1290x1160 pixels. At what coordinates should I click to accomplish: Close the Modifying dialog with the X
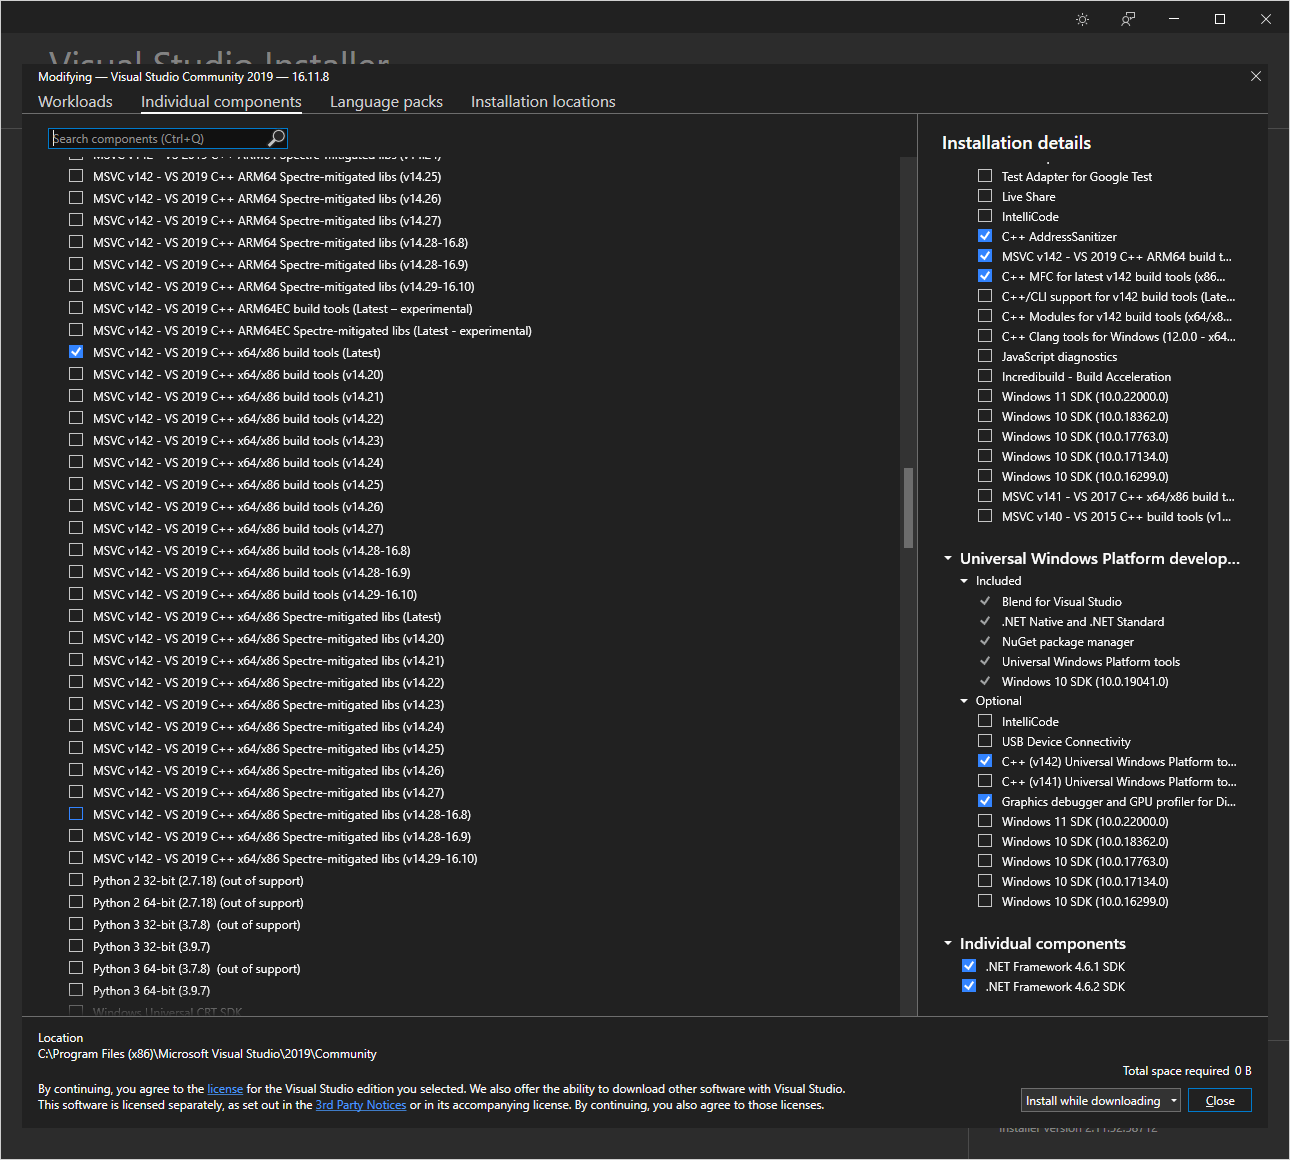click(x=1256, y=76)
